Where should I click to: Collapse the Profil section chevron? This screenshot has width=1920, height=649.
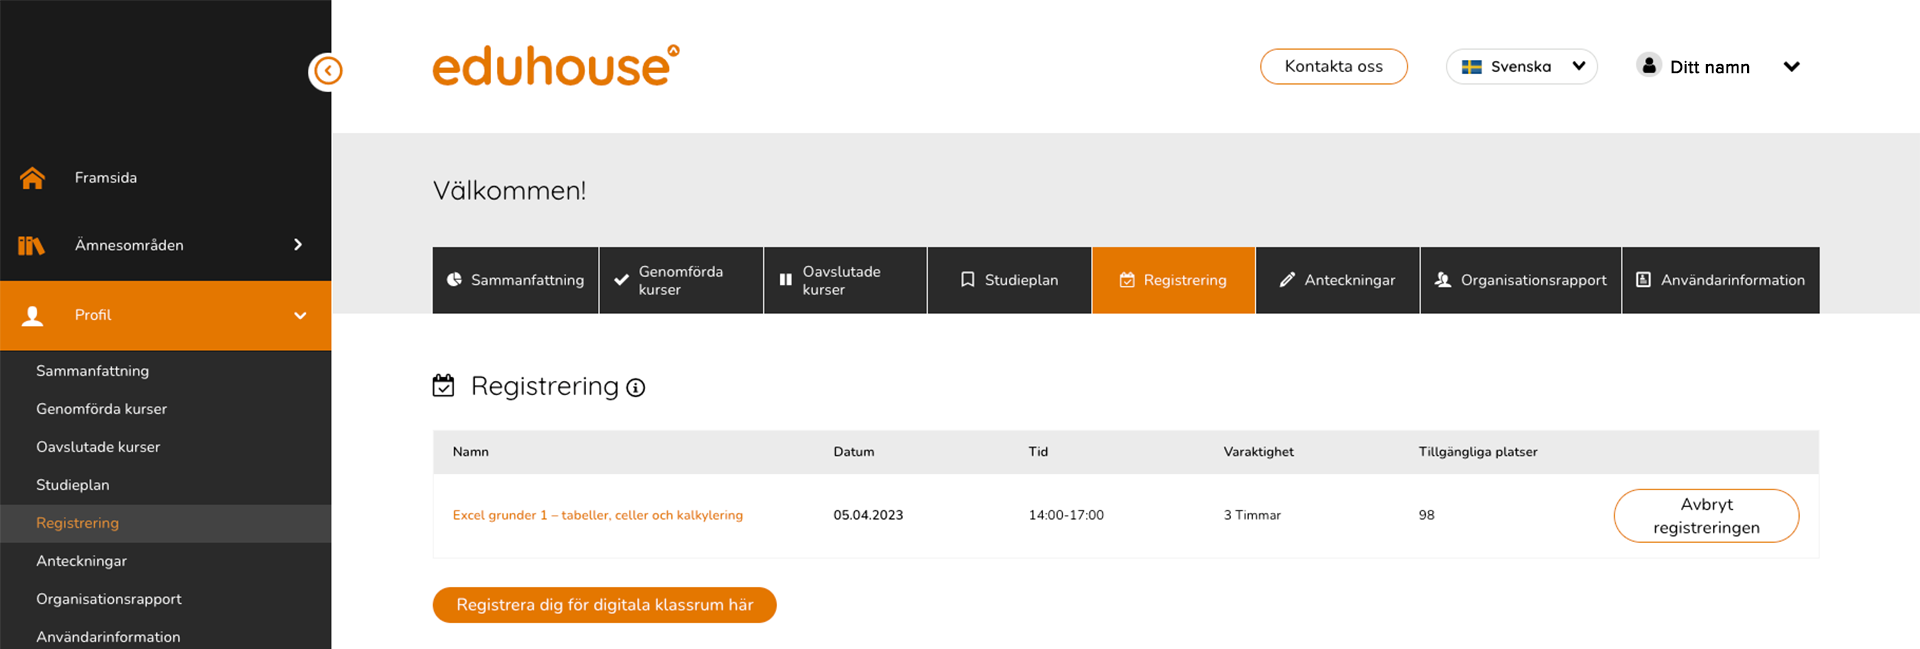pos(300,316)
